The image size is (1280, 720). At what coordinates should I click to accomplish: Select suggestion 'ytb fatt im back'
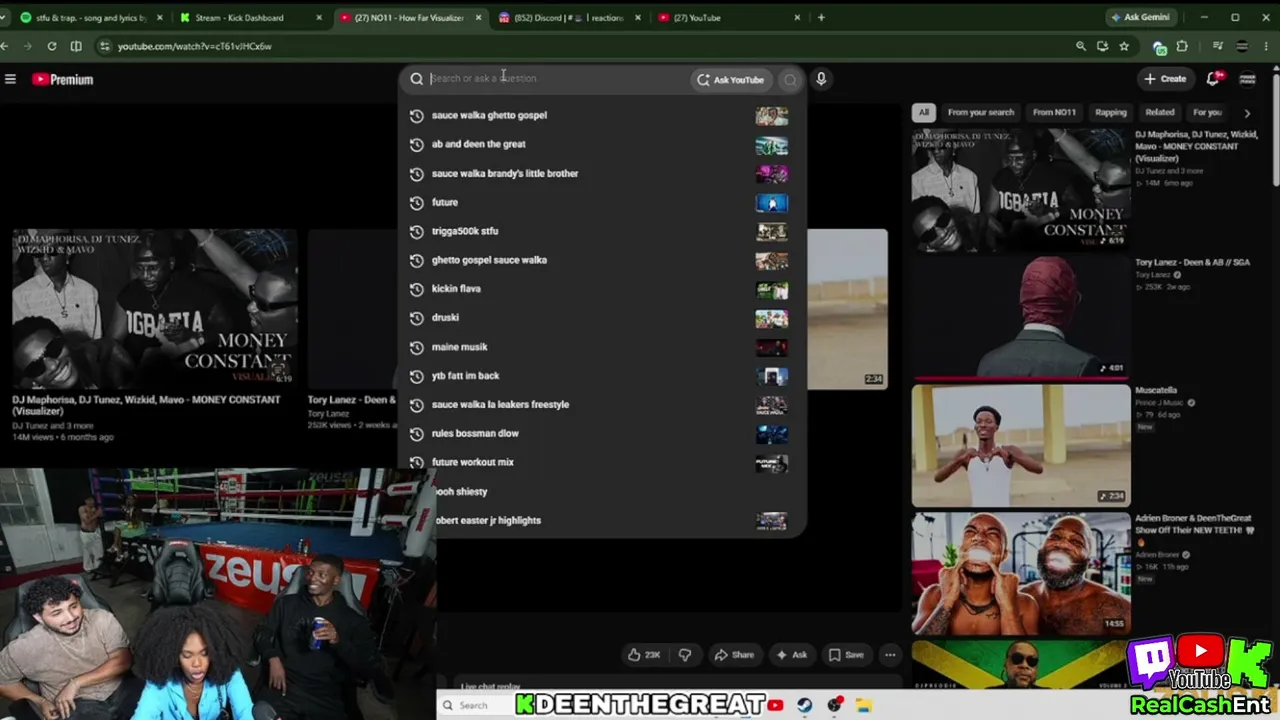(601, 376)
